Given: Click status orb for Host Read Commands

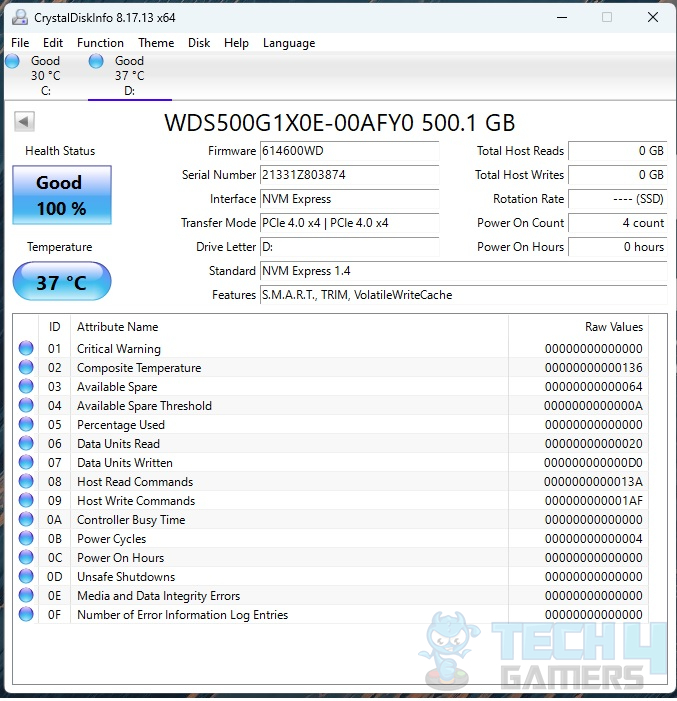Looking at the screenshot, I should coord(26,481).
